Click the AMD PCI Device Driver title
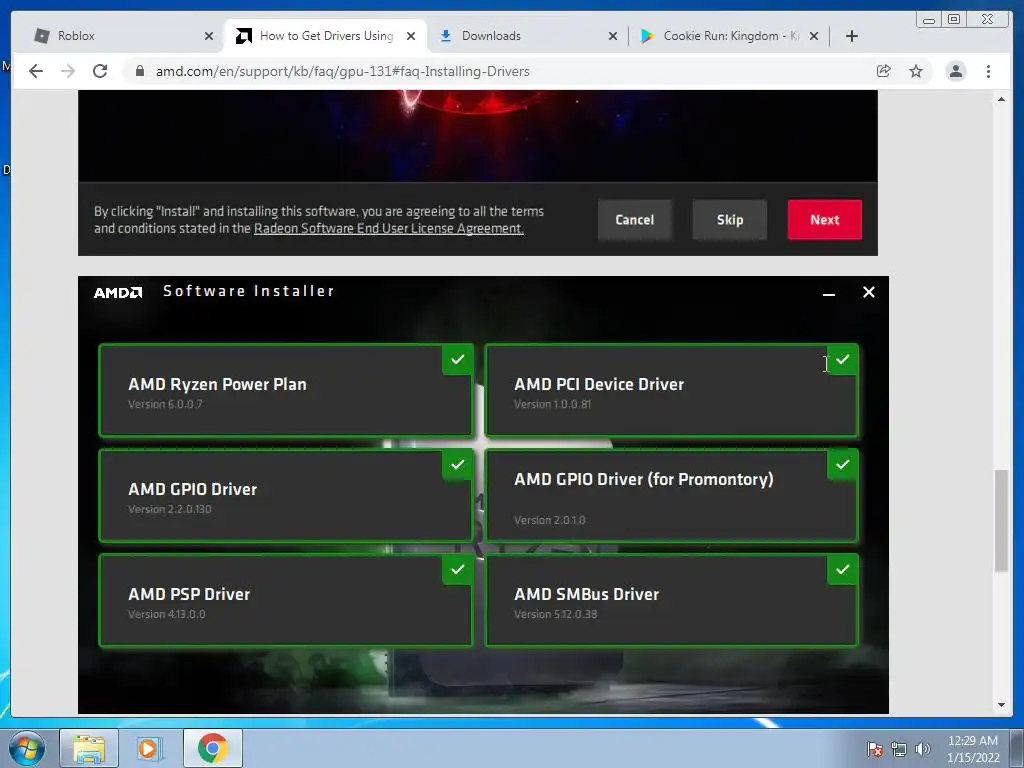1024x768 pixels. pyautogui.click(x=599, y=385)
